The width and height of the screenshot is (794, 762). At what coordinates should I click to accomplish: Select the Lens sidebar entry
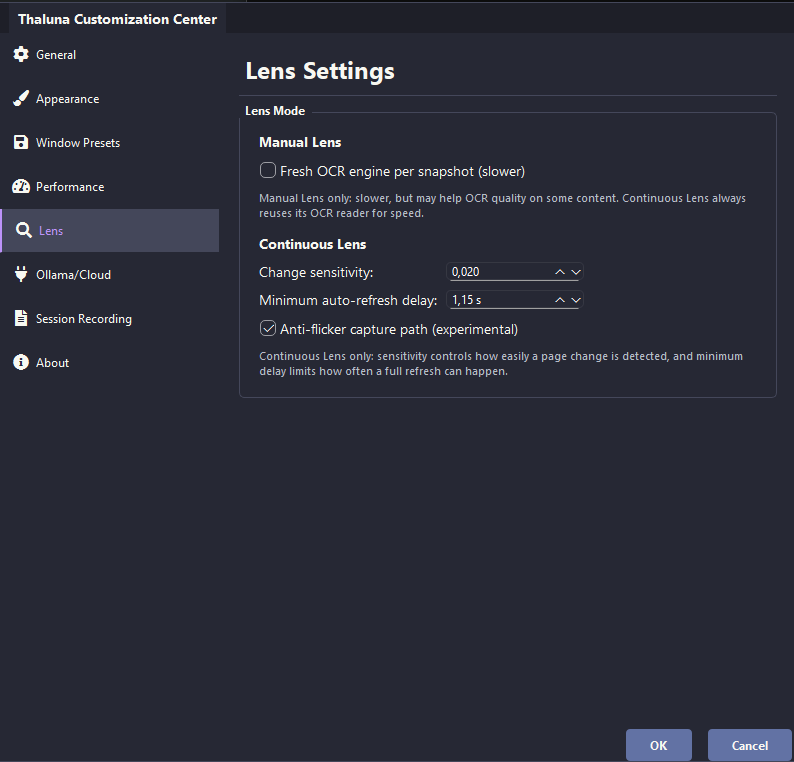click(109, 230)
